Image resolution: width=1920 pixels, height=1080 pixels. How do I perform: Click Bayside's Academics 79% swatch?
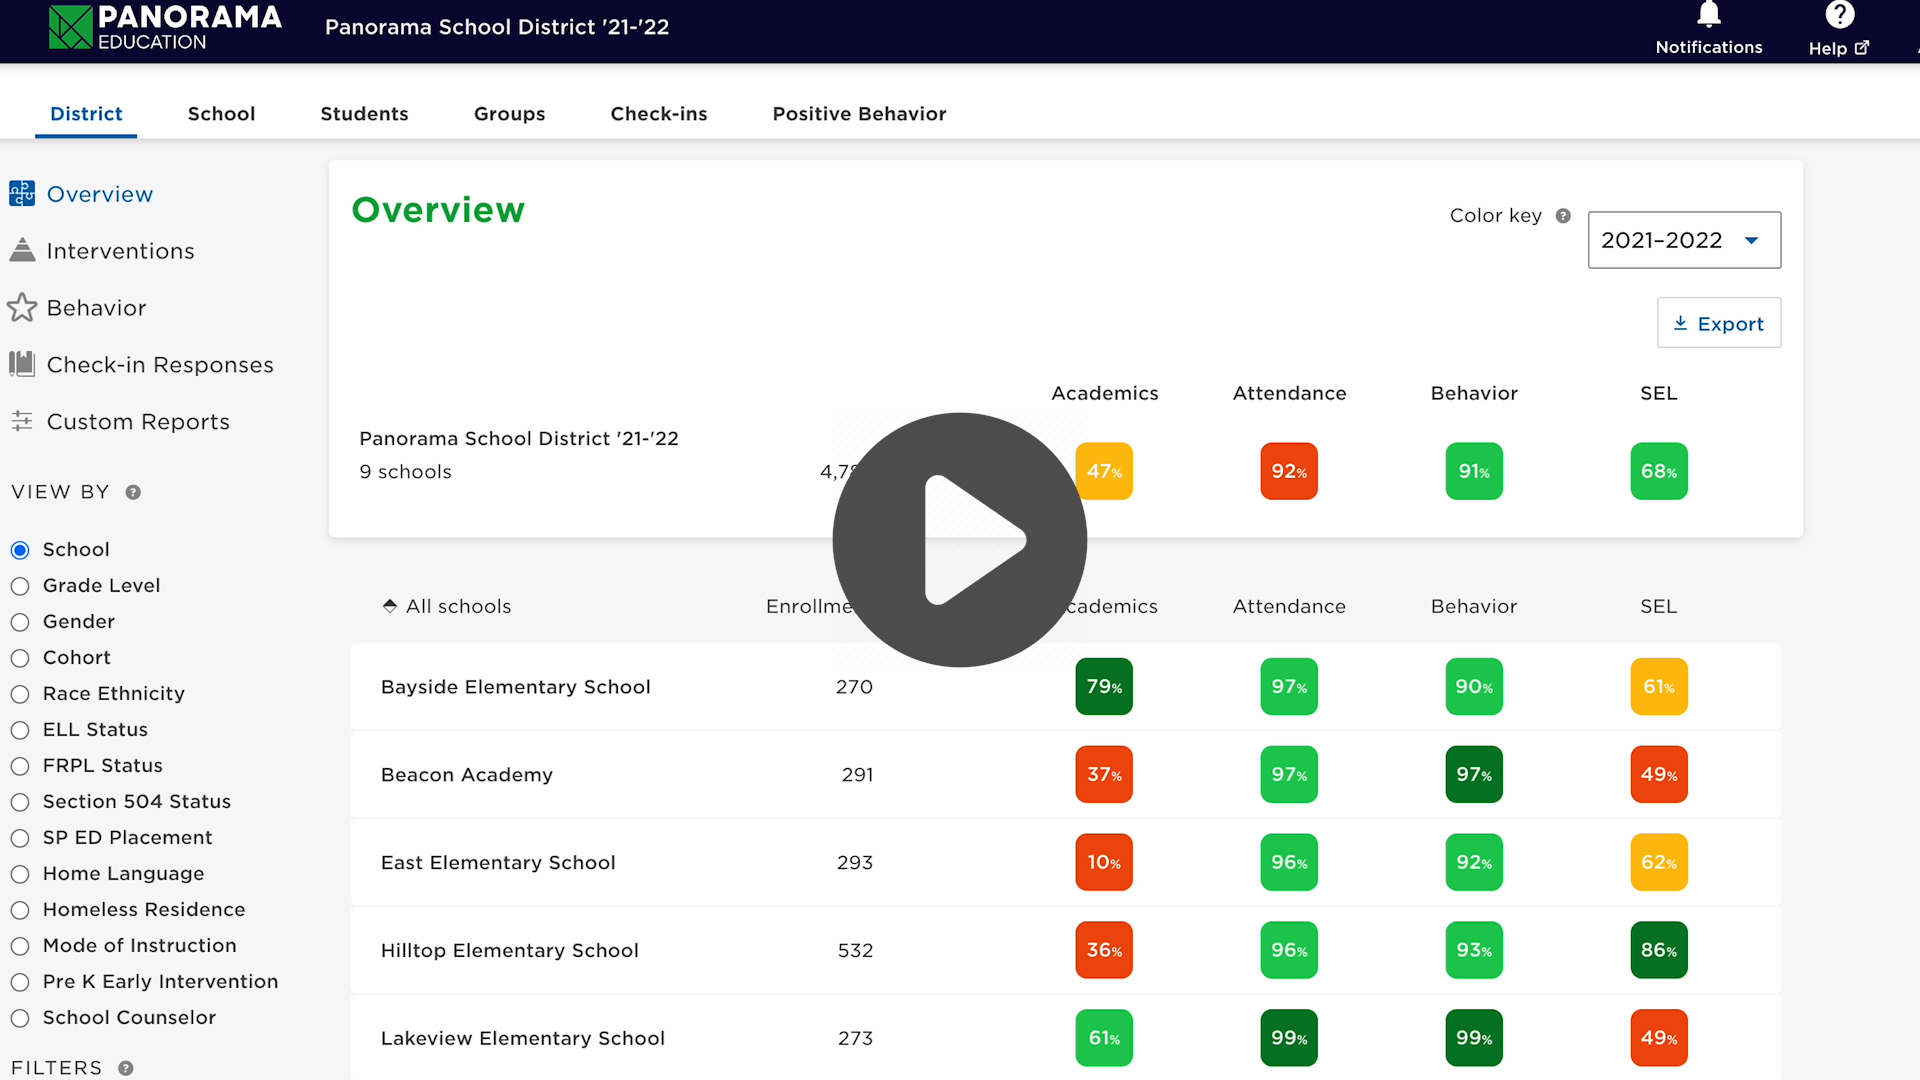pos(1104,687)
